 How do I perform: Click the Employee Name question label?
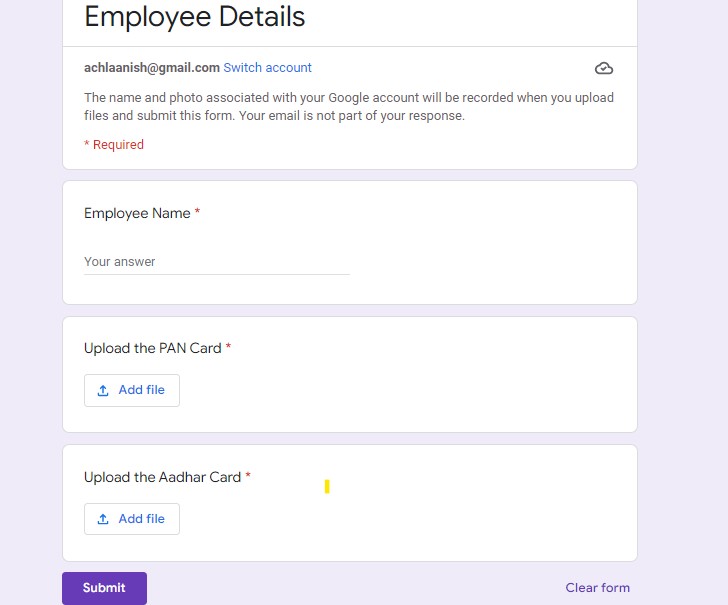(x=137, y=213)
